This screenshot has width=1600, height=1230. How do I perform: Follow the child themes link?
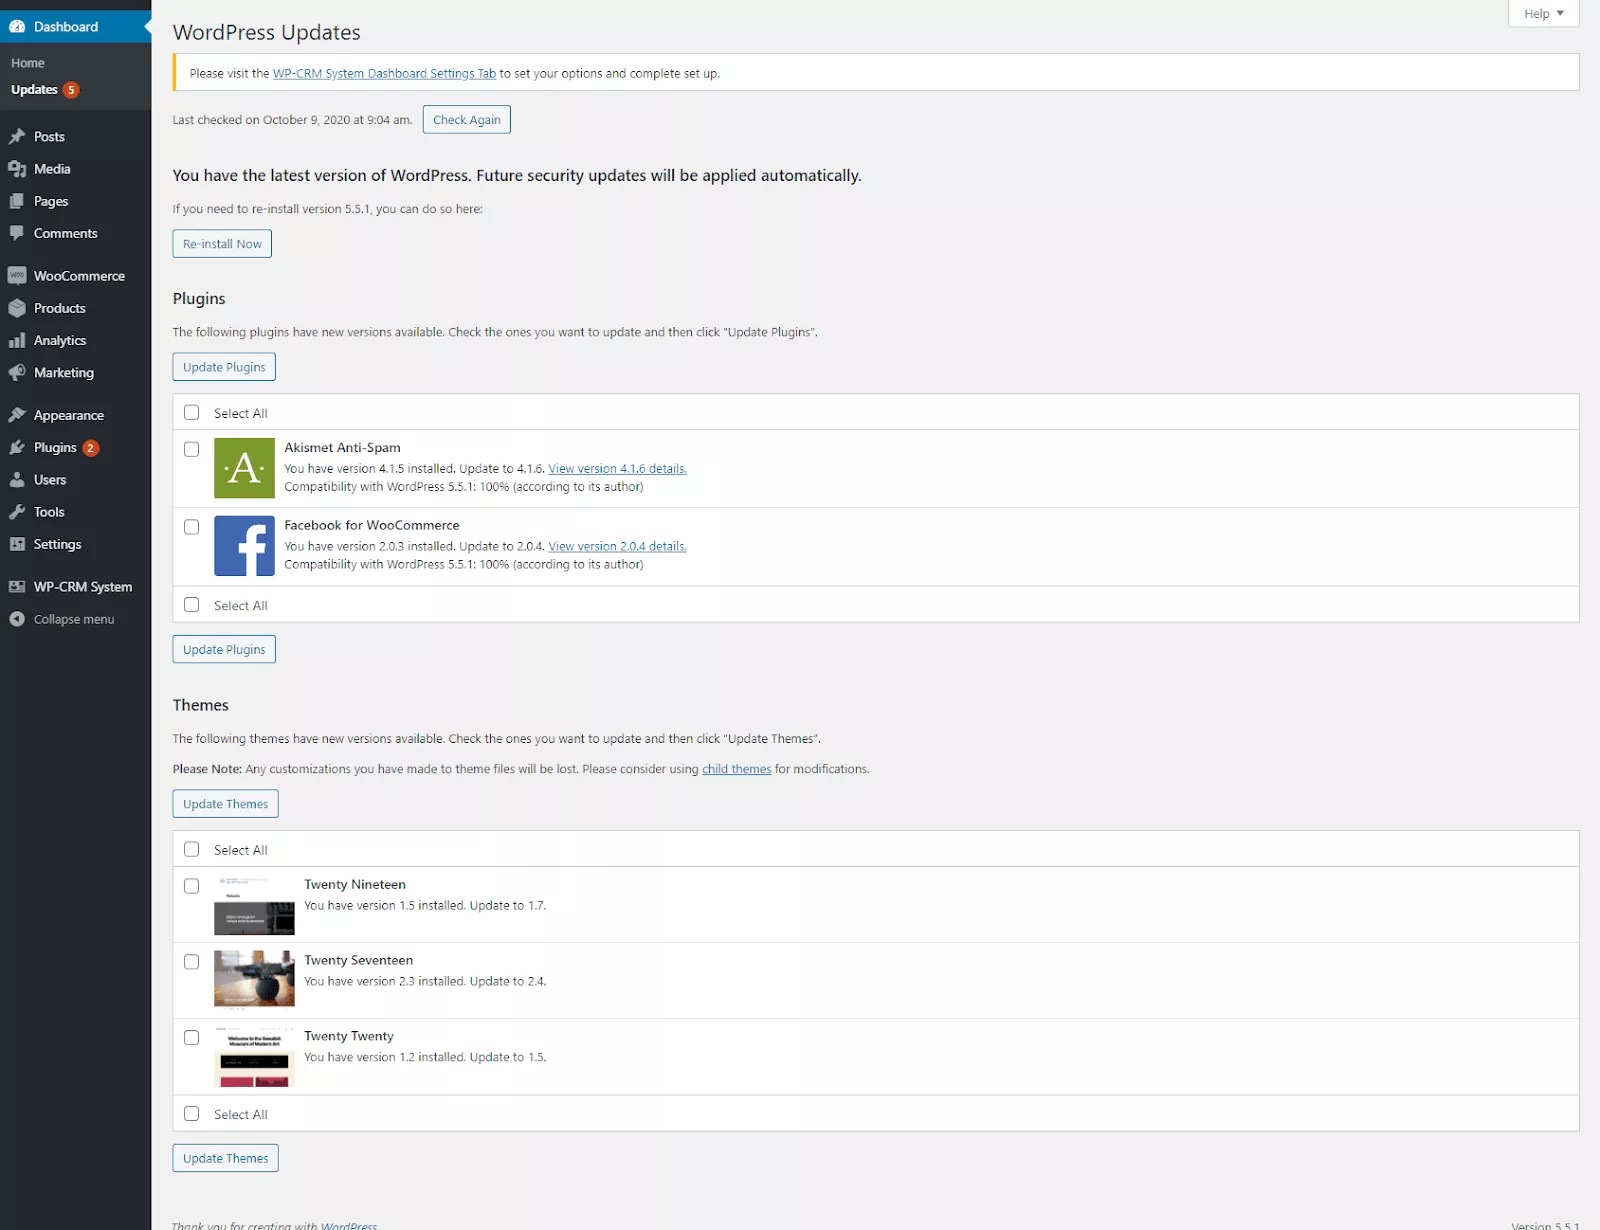click(x=736, y=769)
